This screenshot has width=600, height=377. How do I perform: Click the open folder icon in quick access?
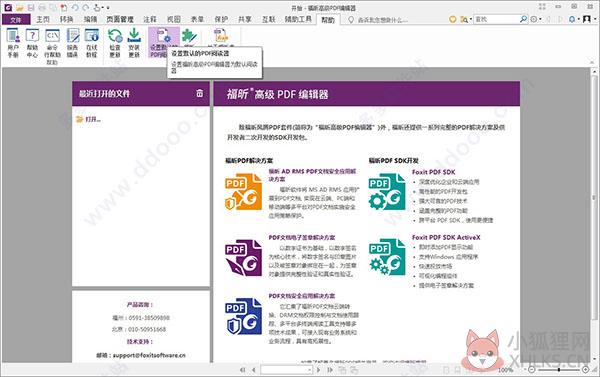click(20, 8)
